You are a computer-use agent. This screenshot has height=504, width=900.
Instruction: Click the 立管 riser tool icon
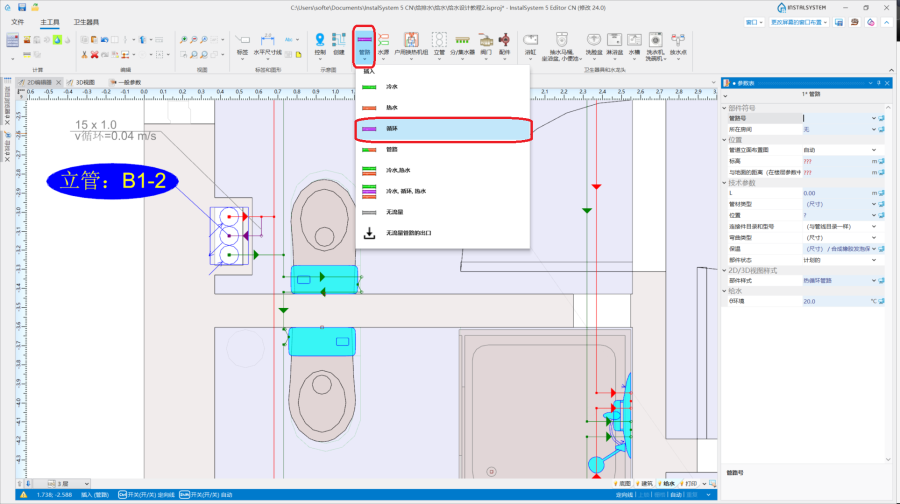pyautogui.click(x=438, y=44)
